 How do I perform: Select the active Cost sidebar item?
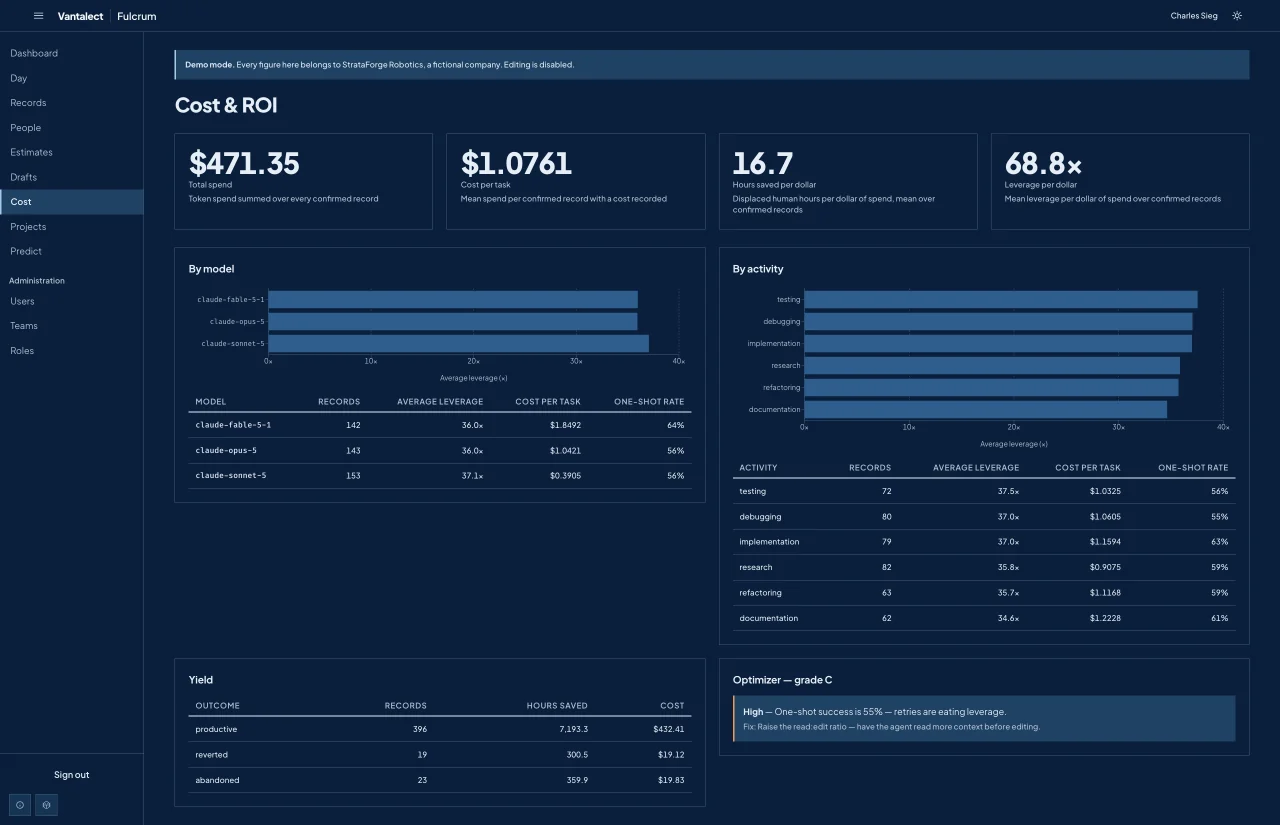[x=71, y=202]
